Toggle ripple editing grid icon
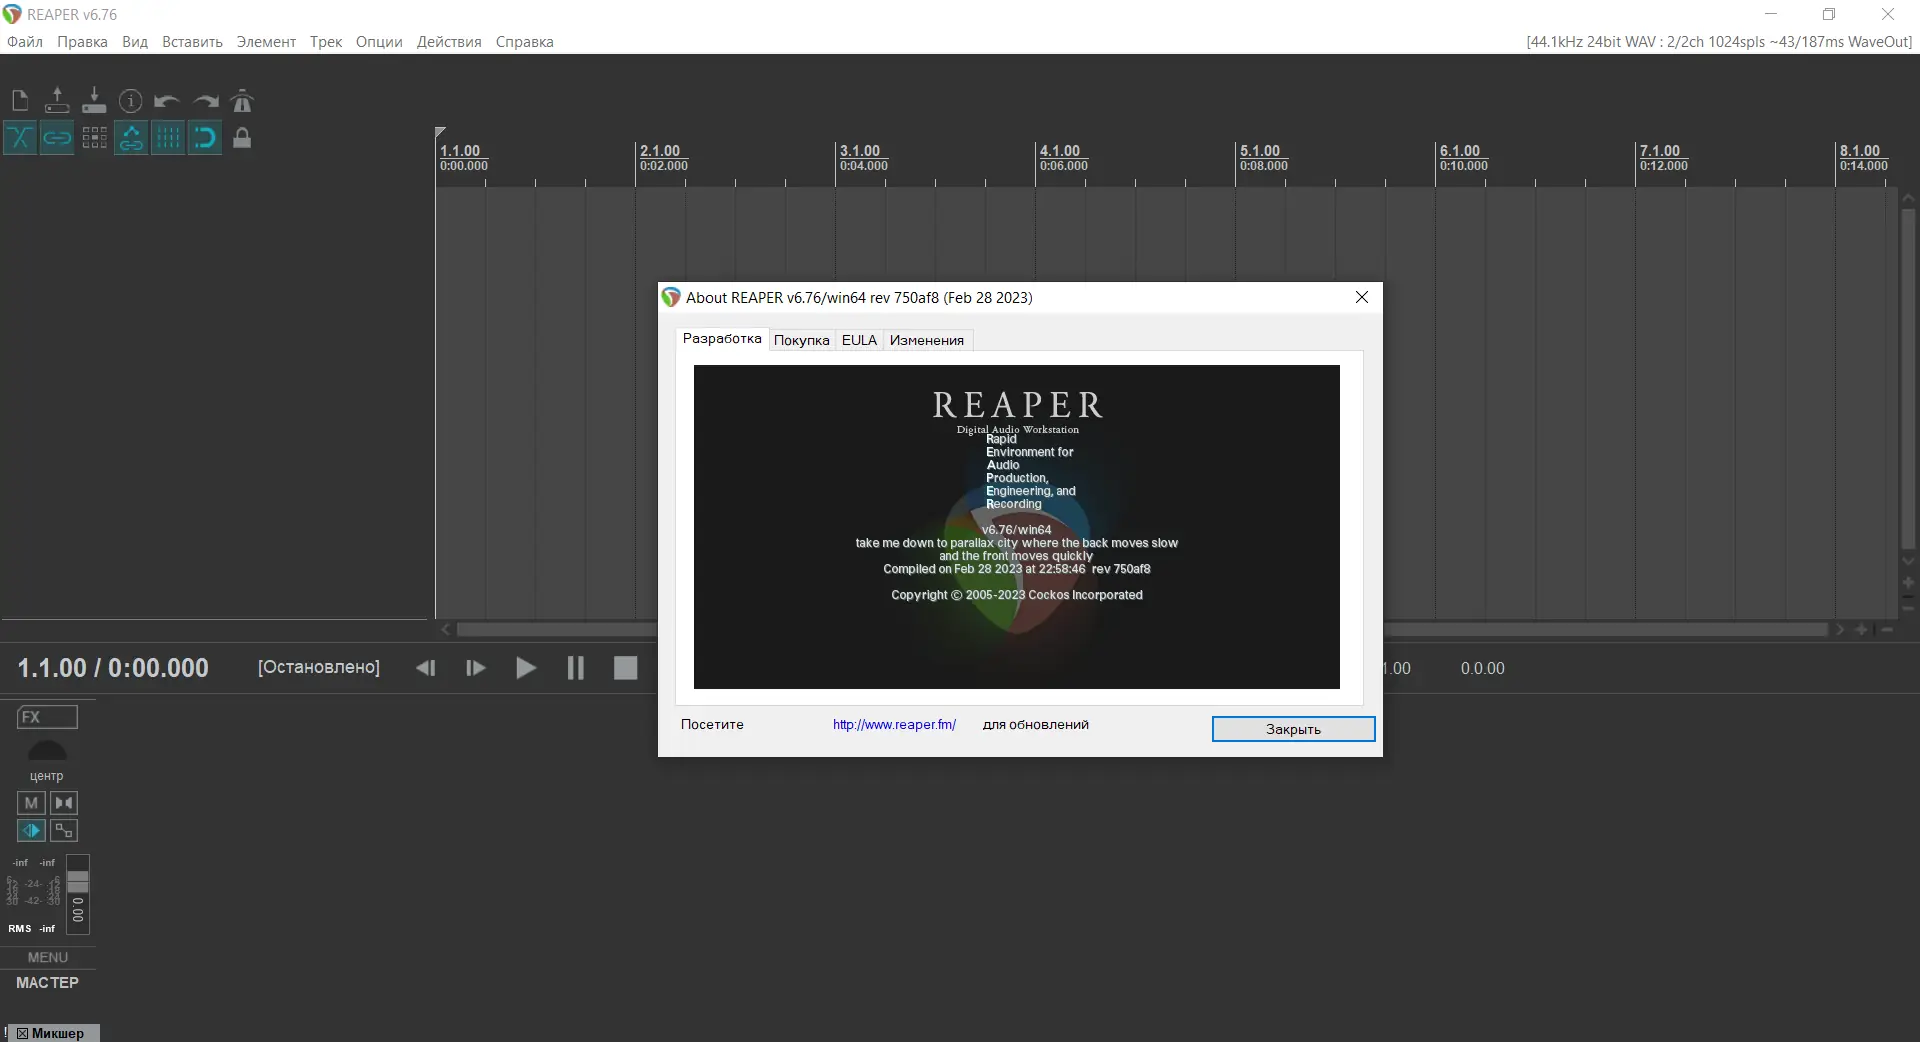The width and height of the screenshot is (1920, 1042). pos(94,138)
